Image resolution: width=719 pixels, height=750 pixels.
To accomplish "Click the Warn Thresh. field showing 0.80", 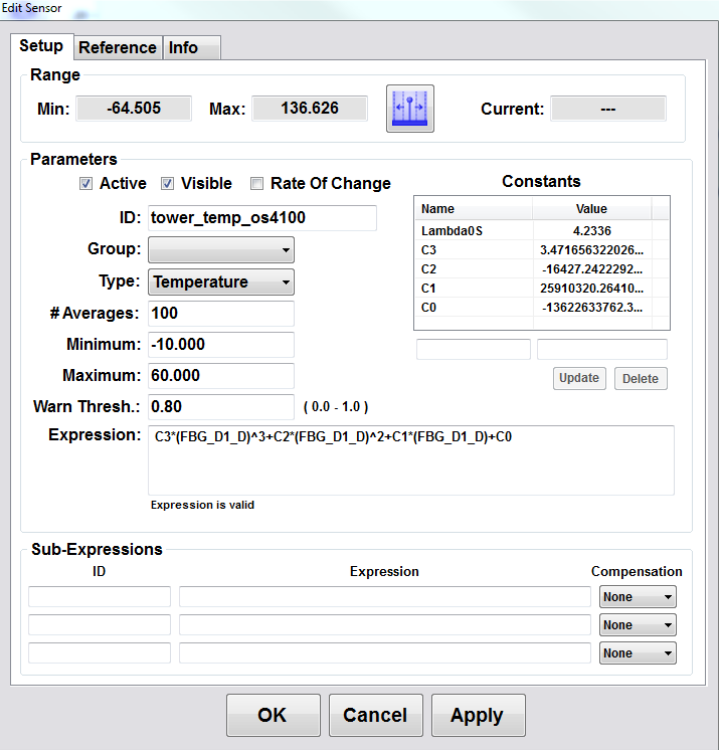I will [x=221, y=407].
